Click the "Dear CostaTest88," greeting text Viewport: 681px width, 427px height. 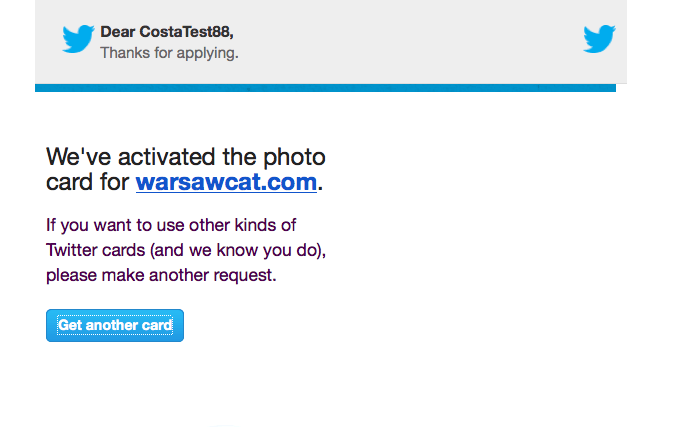click(x=167, y=32)
